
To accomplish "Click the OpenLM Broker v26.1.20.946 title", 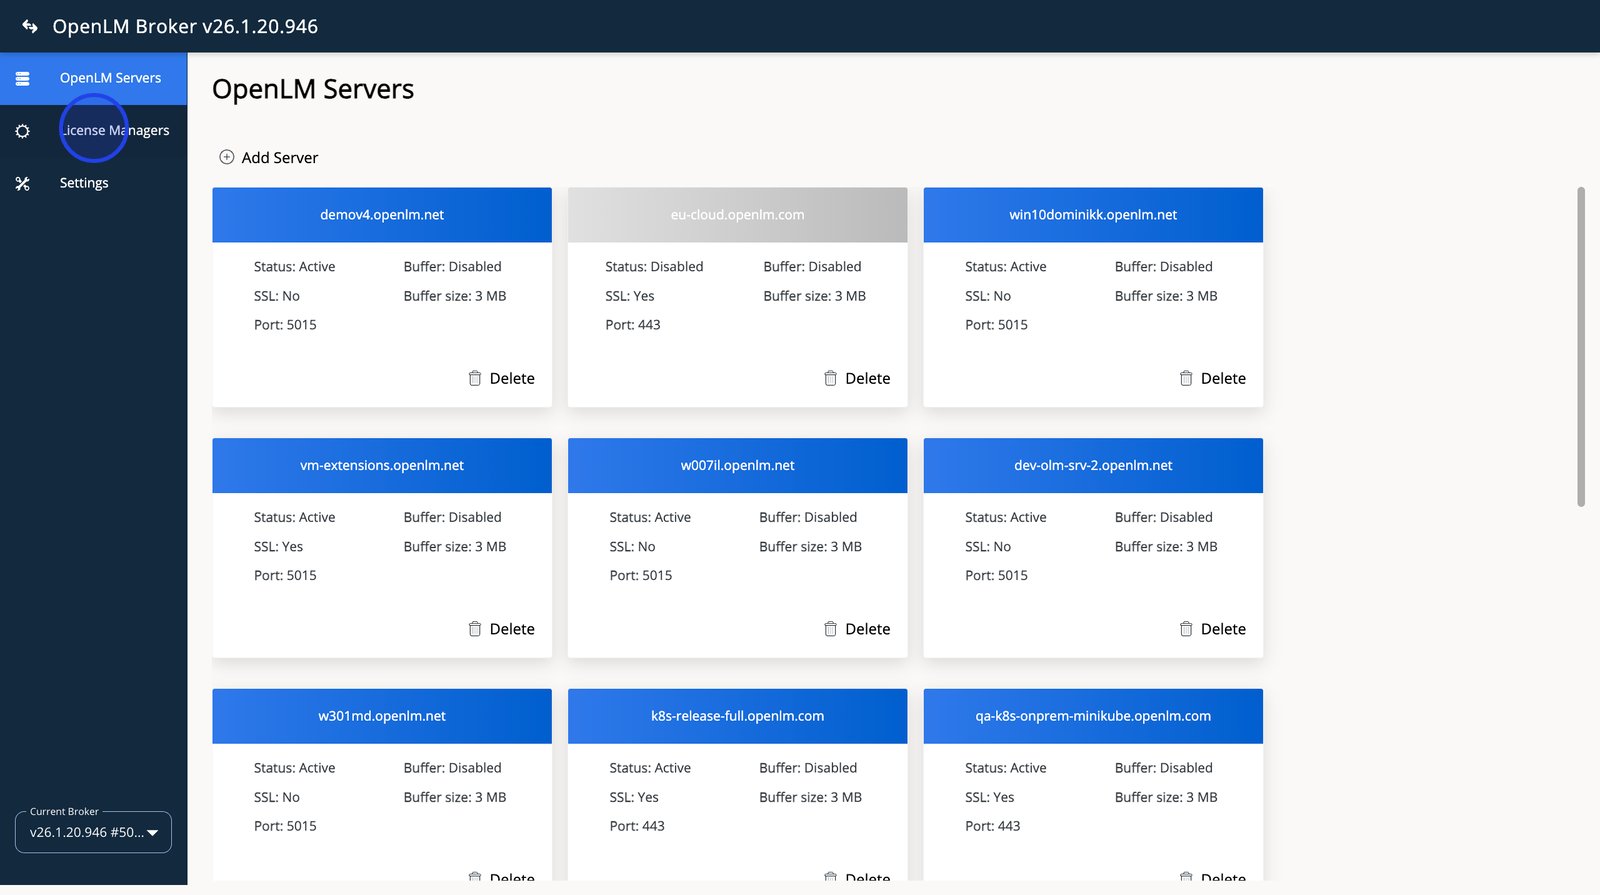I will (185, 26).
